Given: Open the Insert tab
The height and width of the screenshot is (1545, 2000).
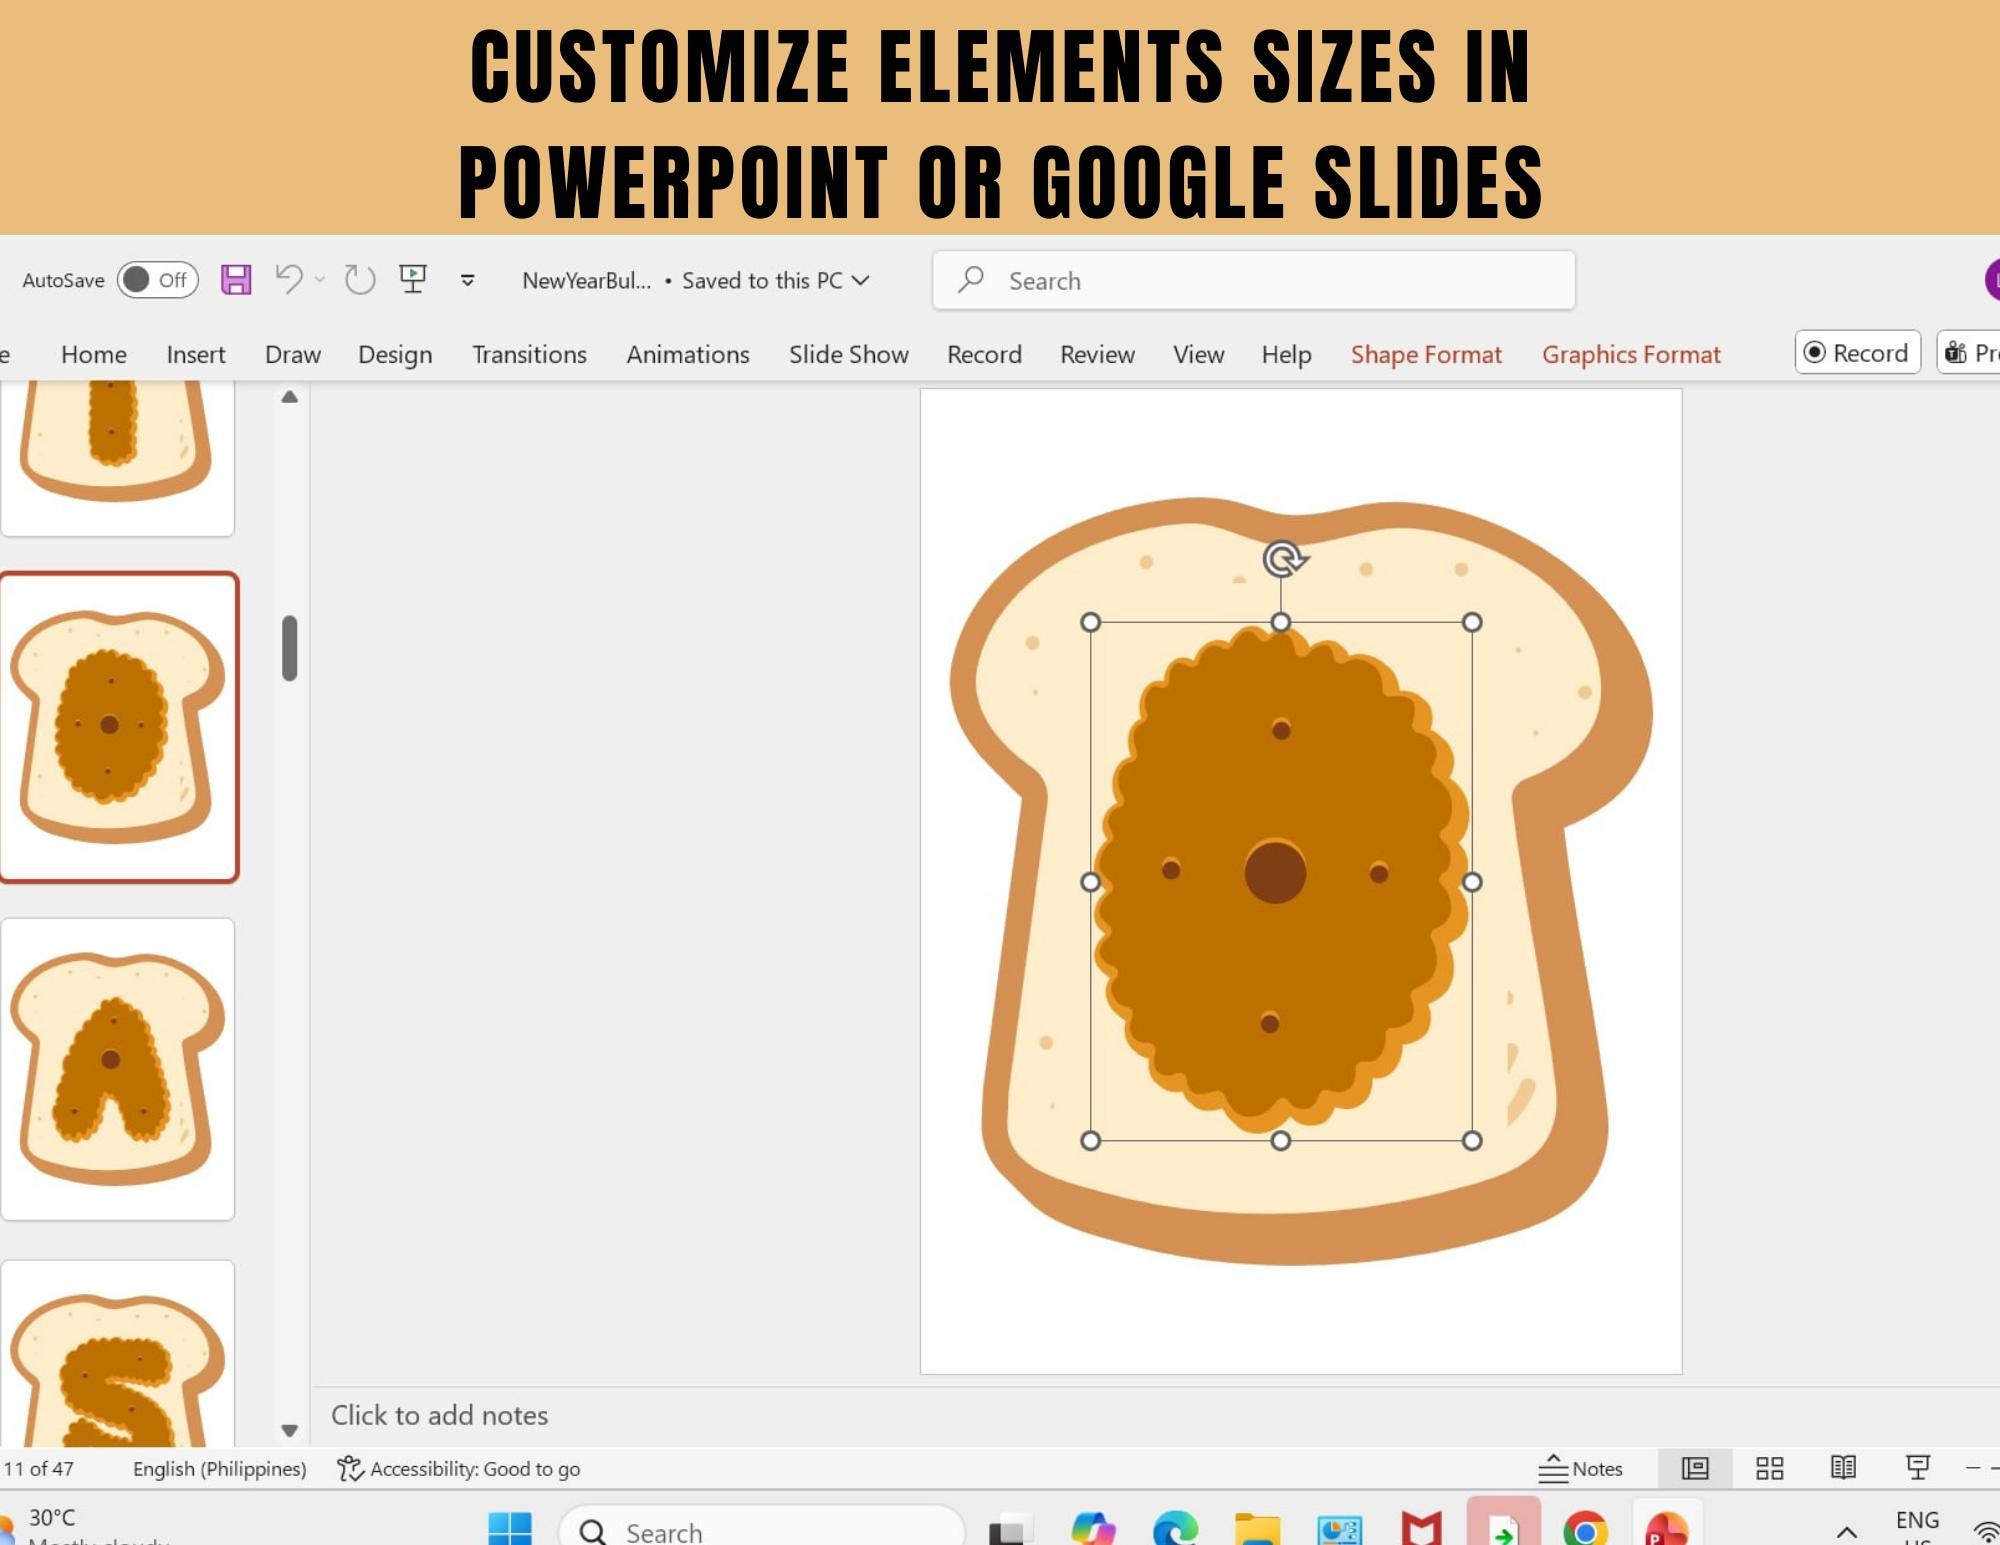Looking at the screenshot, I should tap(196, 354).
